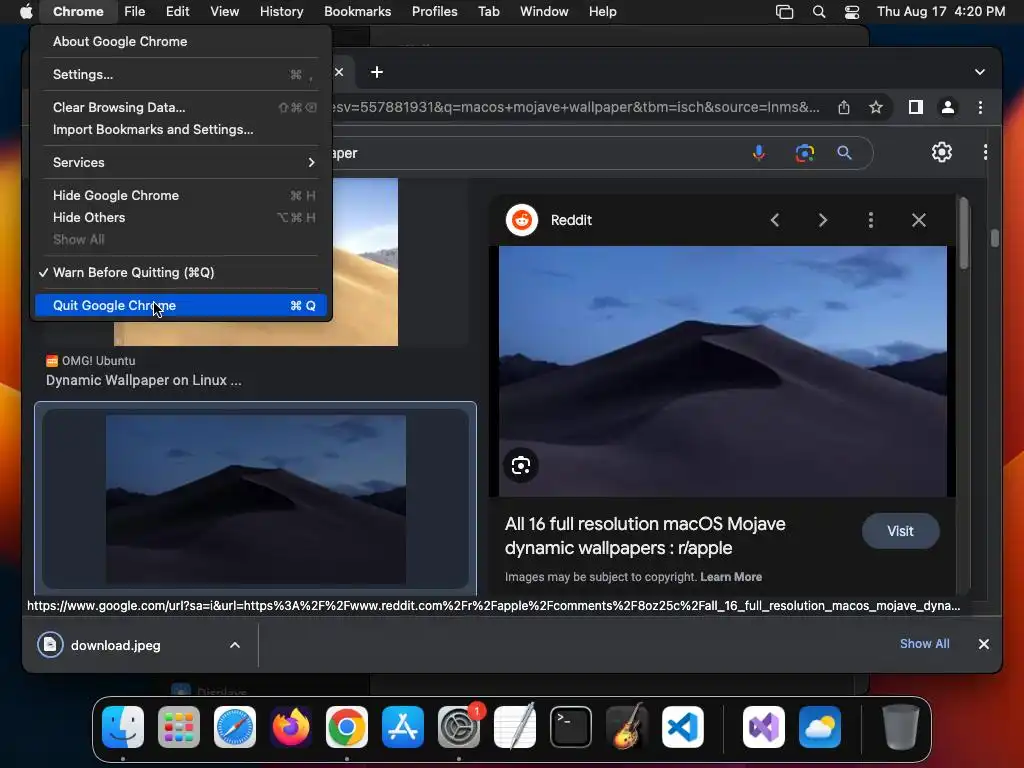Expand the download.jpeg options chevron
Image resolution: width=1024 pixels, height=768 pixels.
[x=234, y=645]
